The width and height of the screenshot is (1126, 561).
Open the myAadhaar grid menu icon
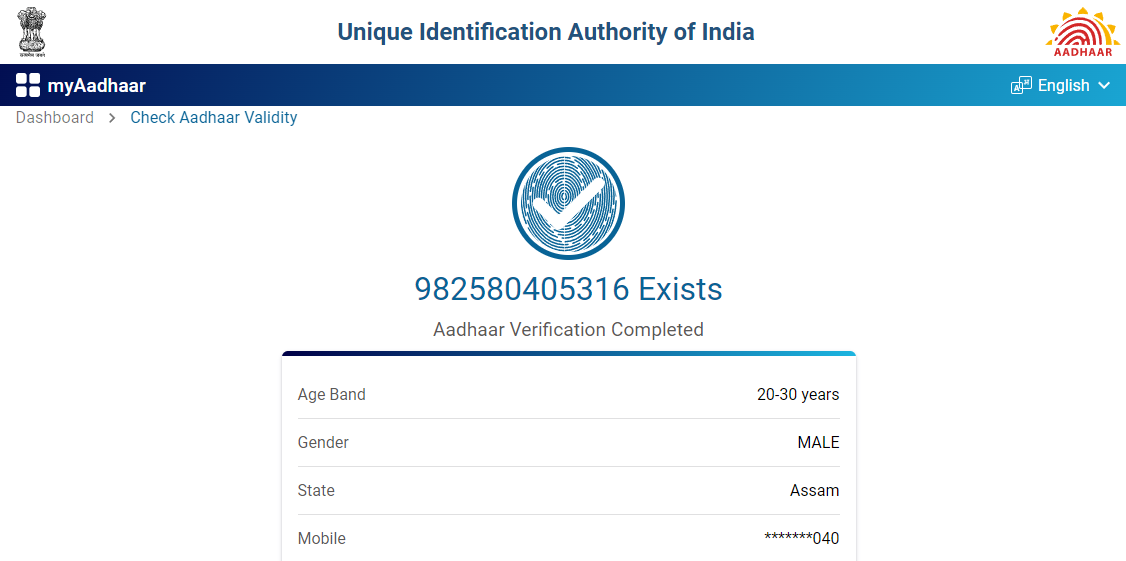tap(28, 86)
